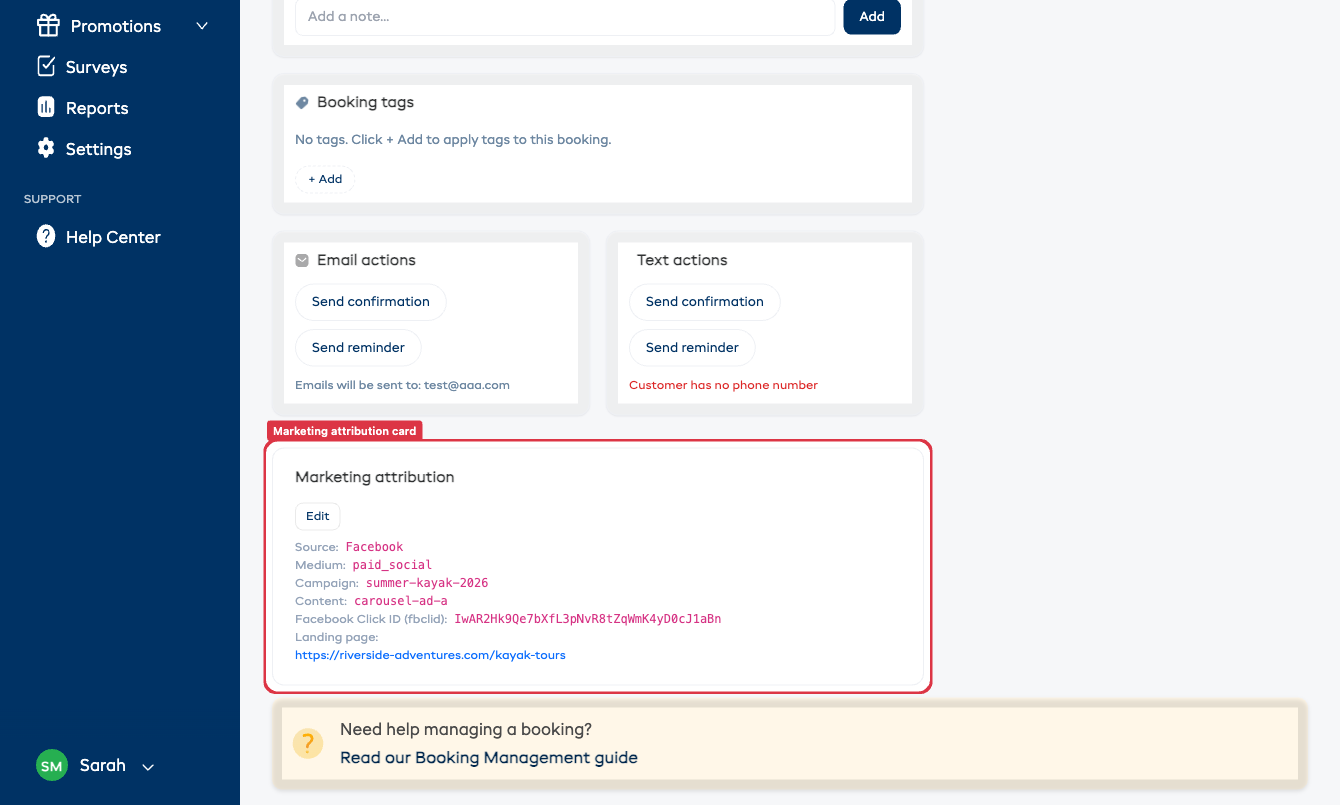Screen dimensions: 1340x805
Task: Send reminder under Email actions
Action: (358, 347)
